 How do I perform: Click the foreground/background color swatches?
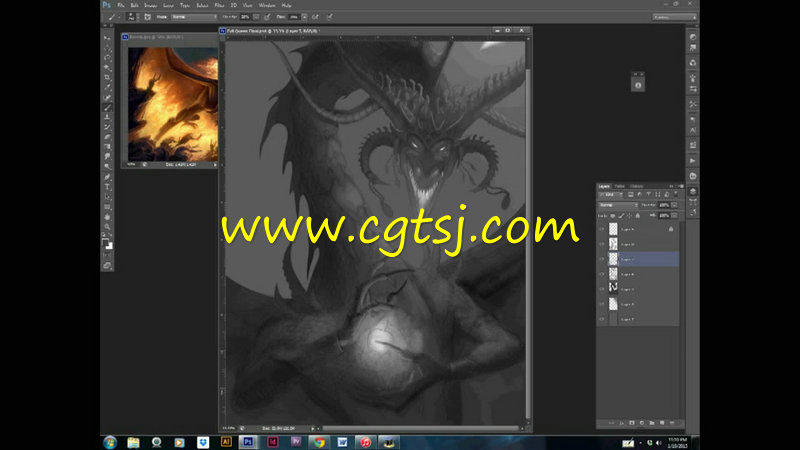(x=107, y=243)
